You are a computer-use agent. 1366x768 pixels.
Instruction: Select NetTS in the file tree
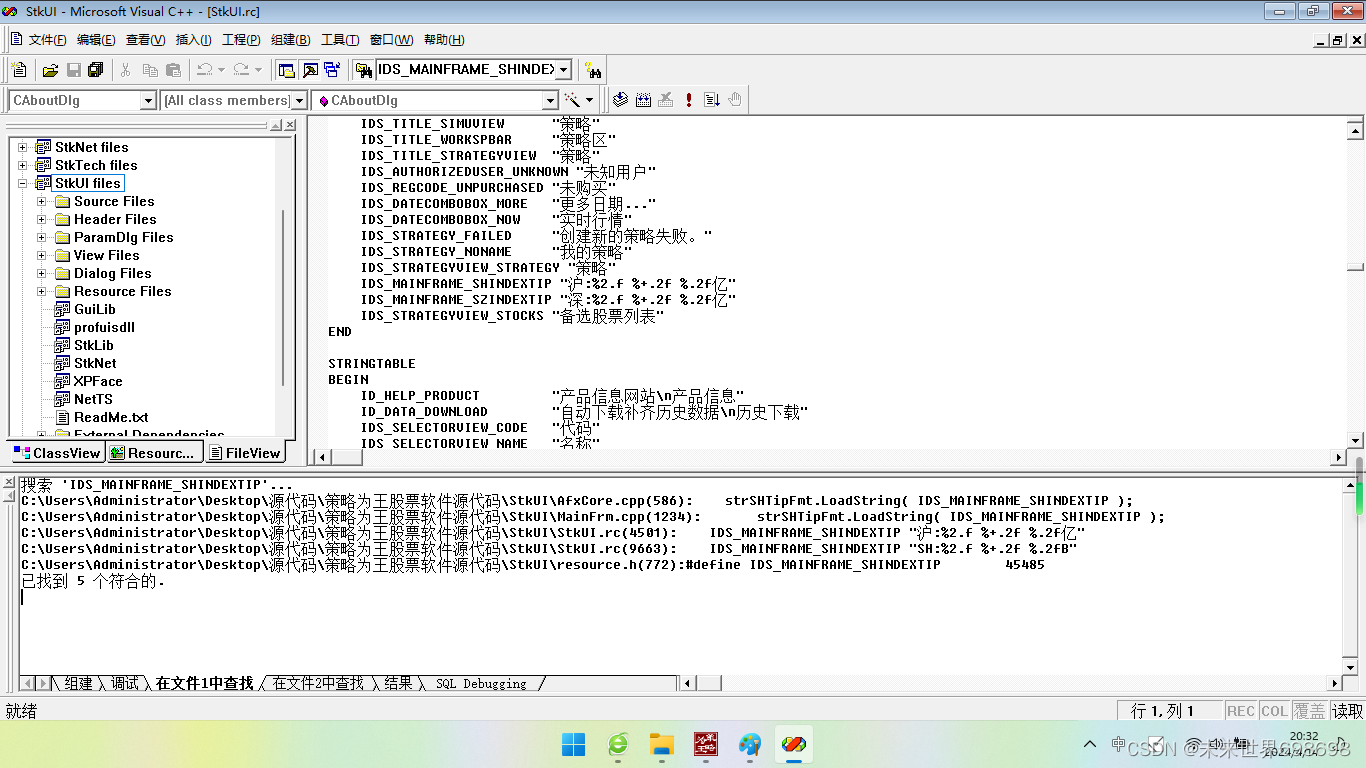click(93, 399)
